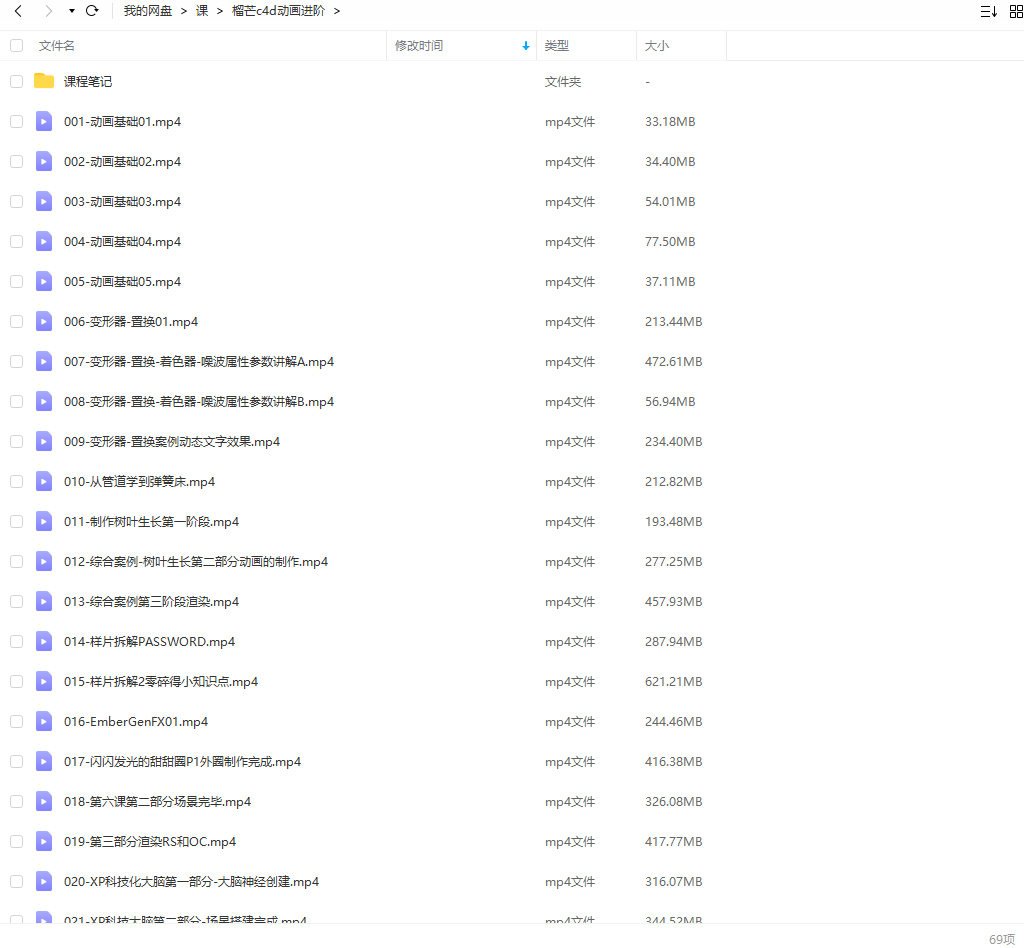
Task: Open file 019-第三部分渲染RS和OC.mp4
Action: coord(150,841)
